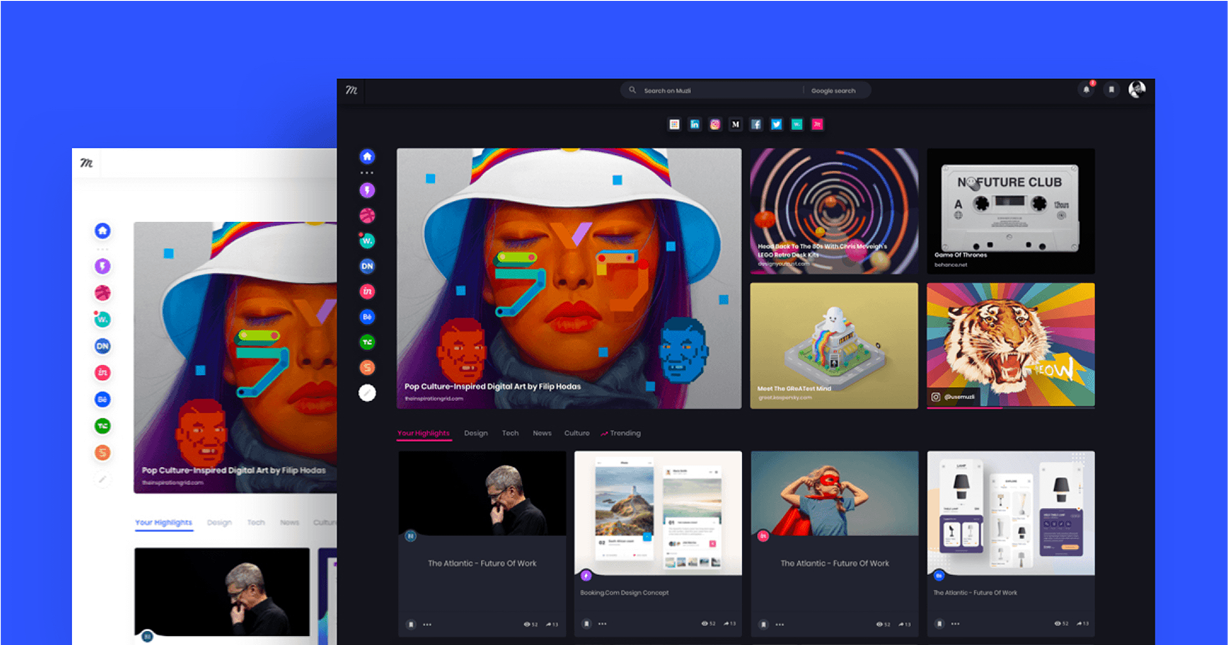Screen dimensions: 1228x645
Task: Open the Dribbble feed in dark sidebar
Action: (x=367, y=214)
